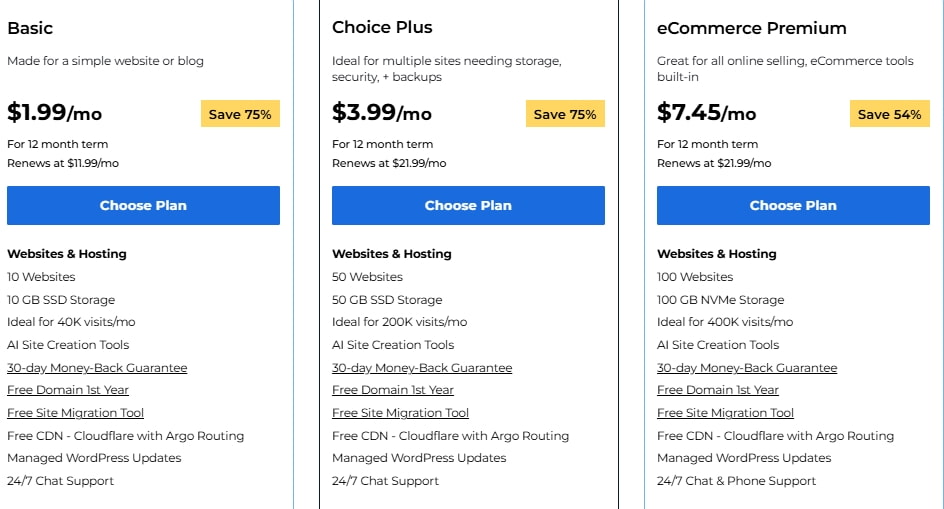This screenshot has height=509, width=944.
Task: Click the eCommerce Premium plan heading
Action: [x=751, y=28]
